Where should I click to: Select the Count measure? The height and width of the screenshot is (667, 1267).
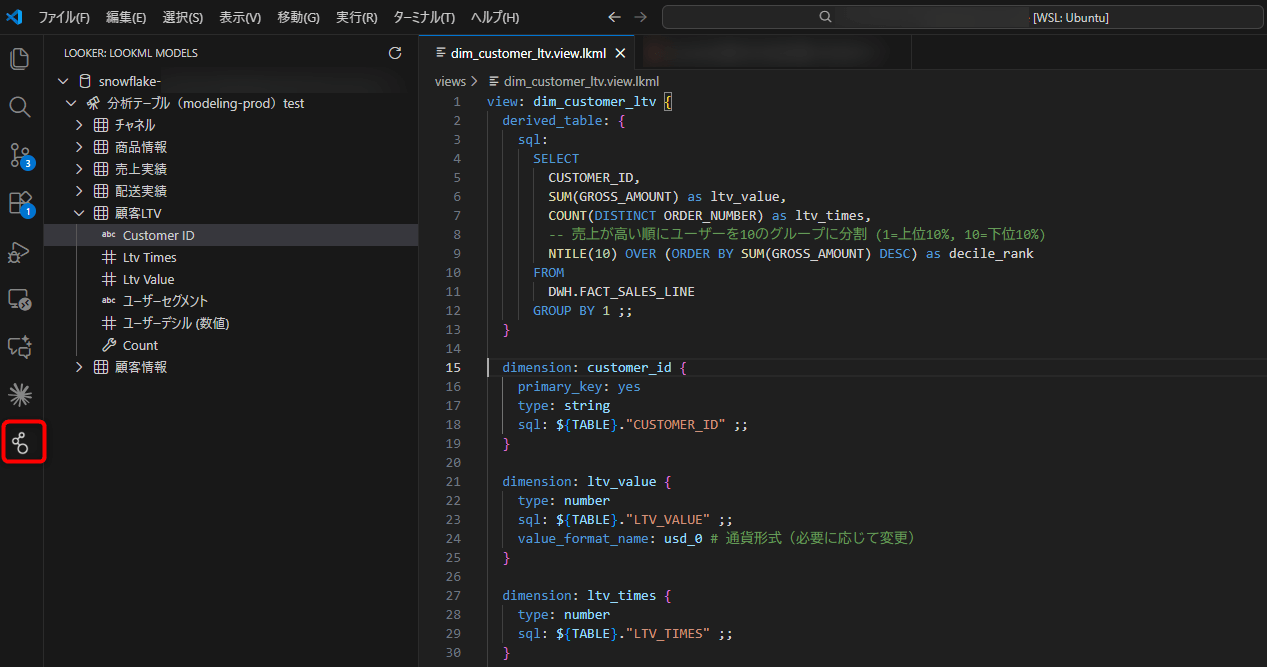(x=231, y=345)
